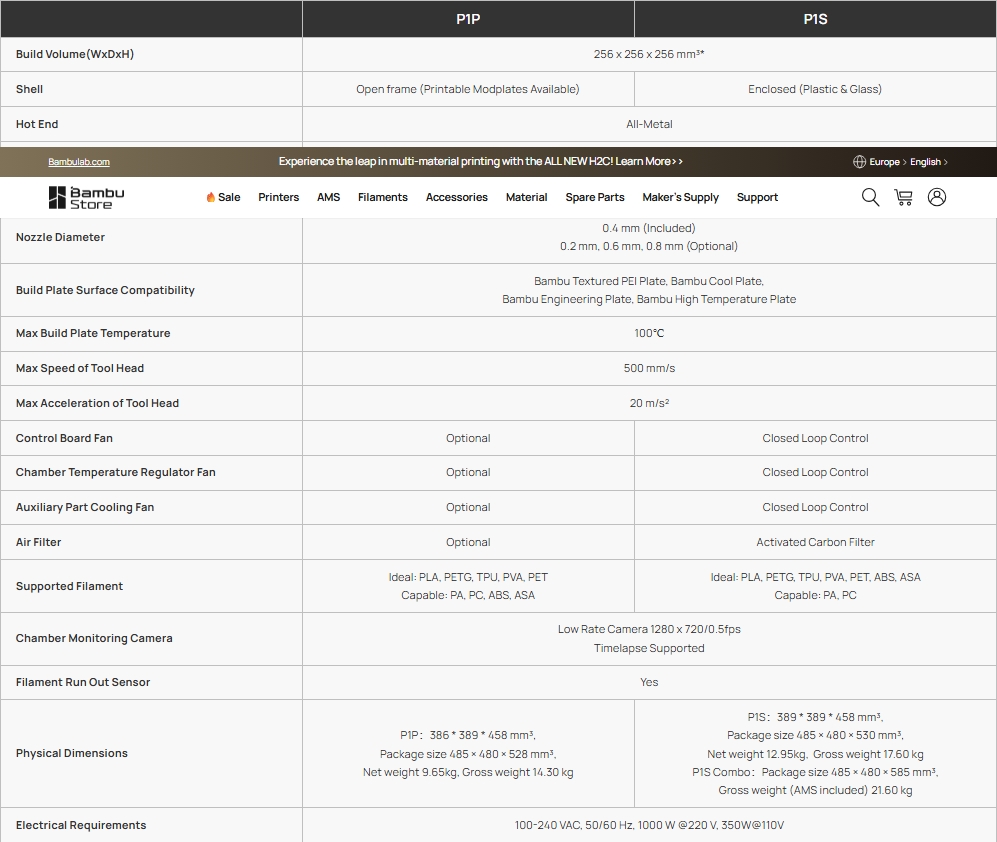Follow the Bambulab.com link

pyautogui.click(x=79, y=162)
